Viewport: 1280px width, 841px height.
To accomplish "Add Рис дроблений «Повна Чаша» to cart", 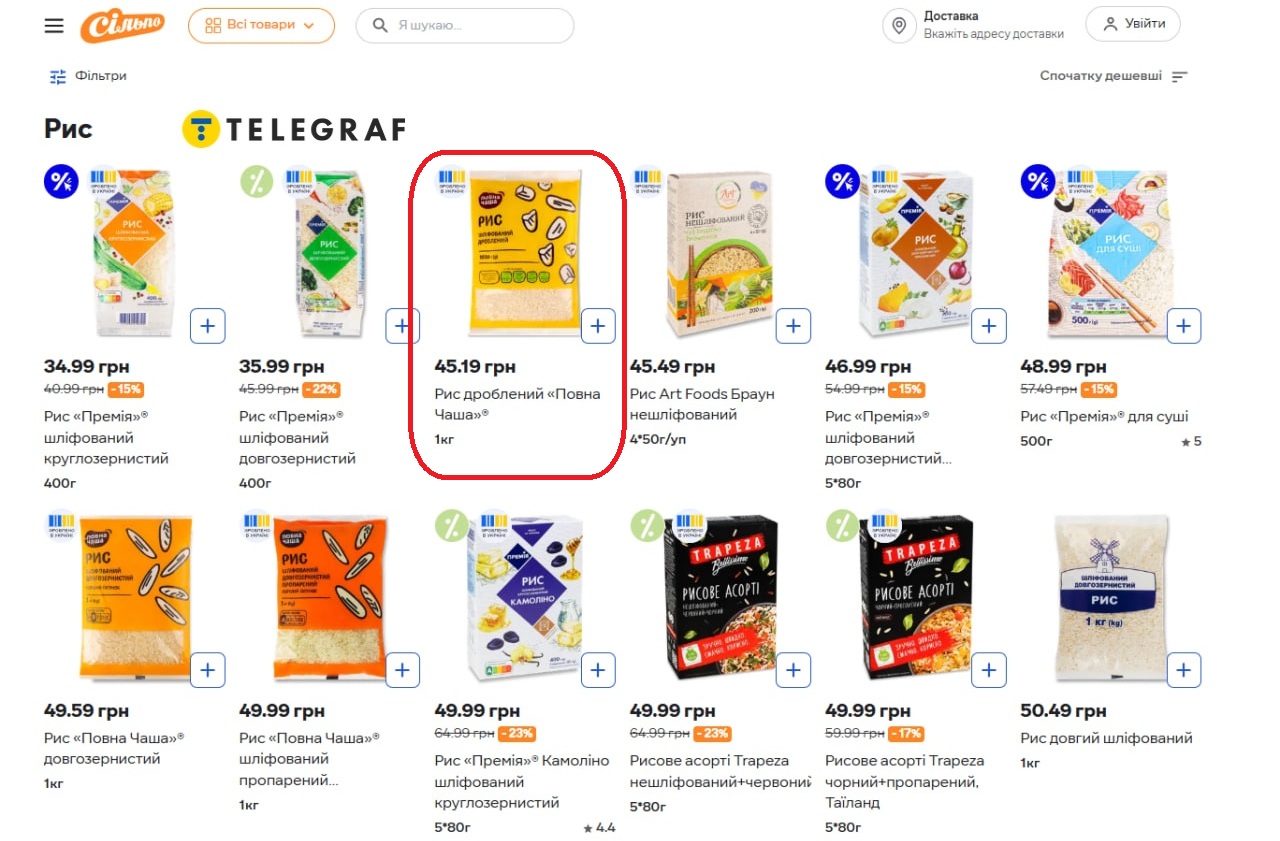I will (598, 326).
